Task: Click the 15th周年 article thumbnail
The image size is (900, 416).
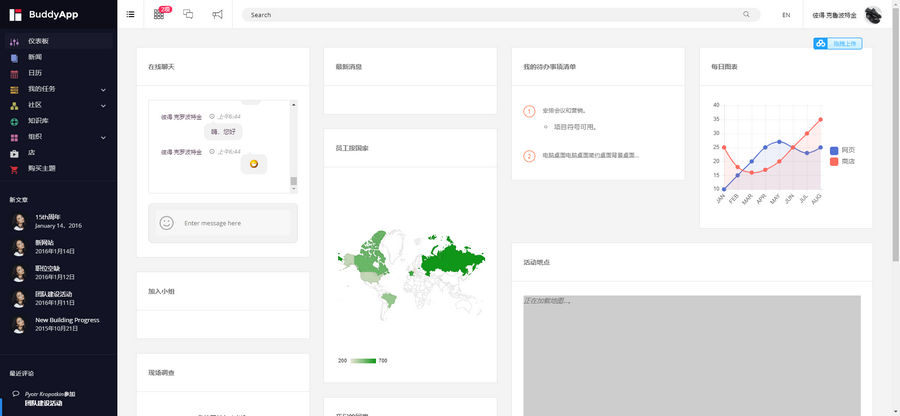Action: 19,221
